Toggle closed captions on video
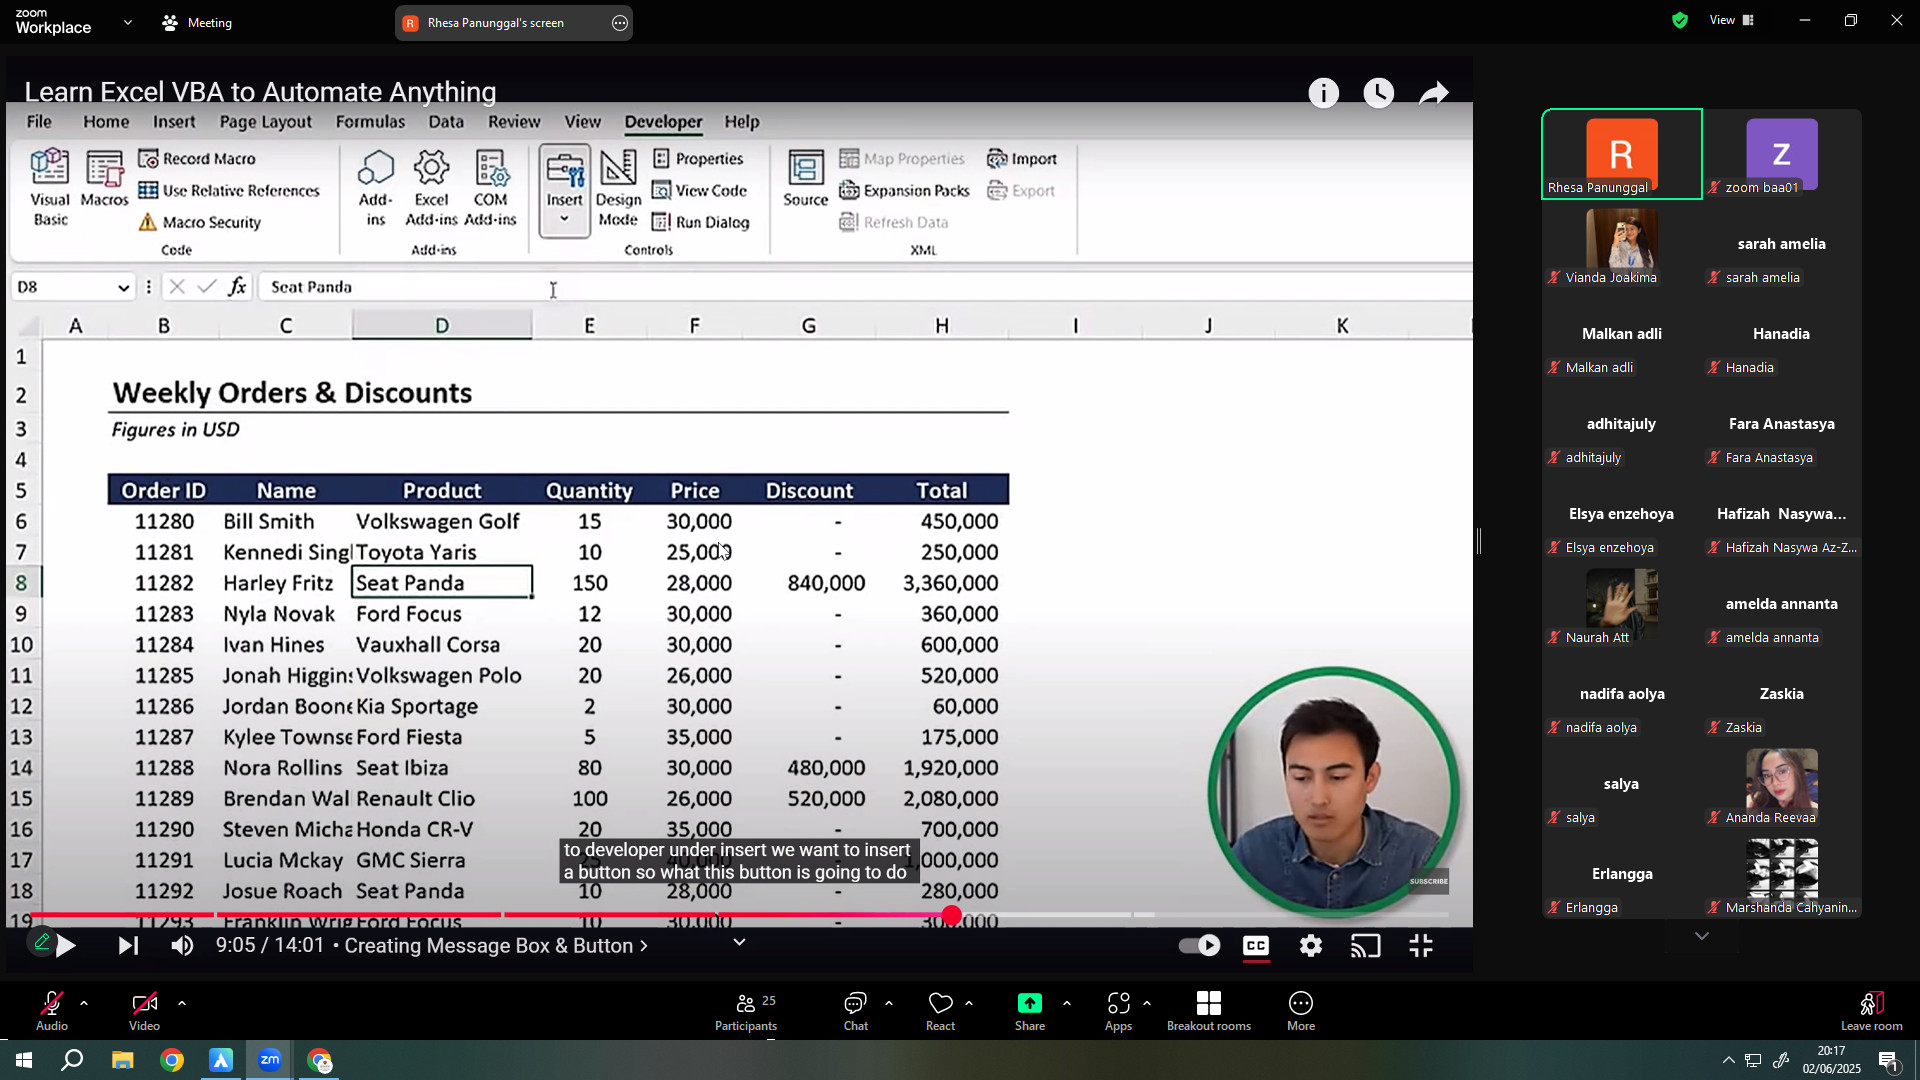The width and height of the screenshot is (1920, 1080). pyautogui.click(x=1256, y=946)
